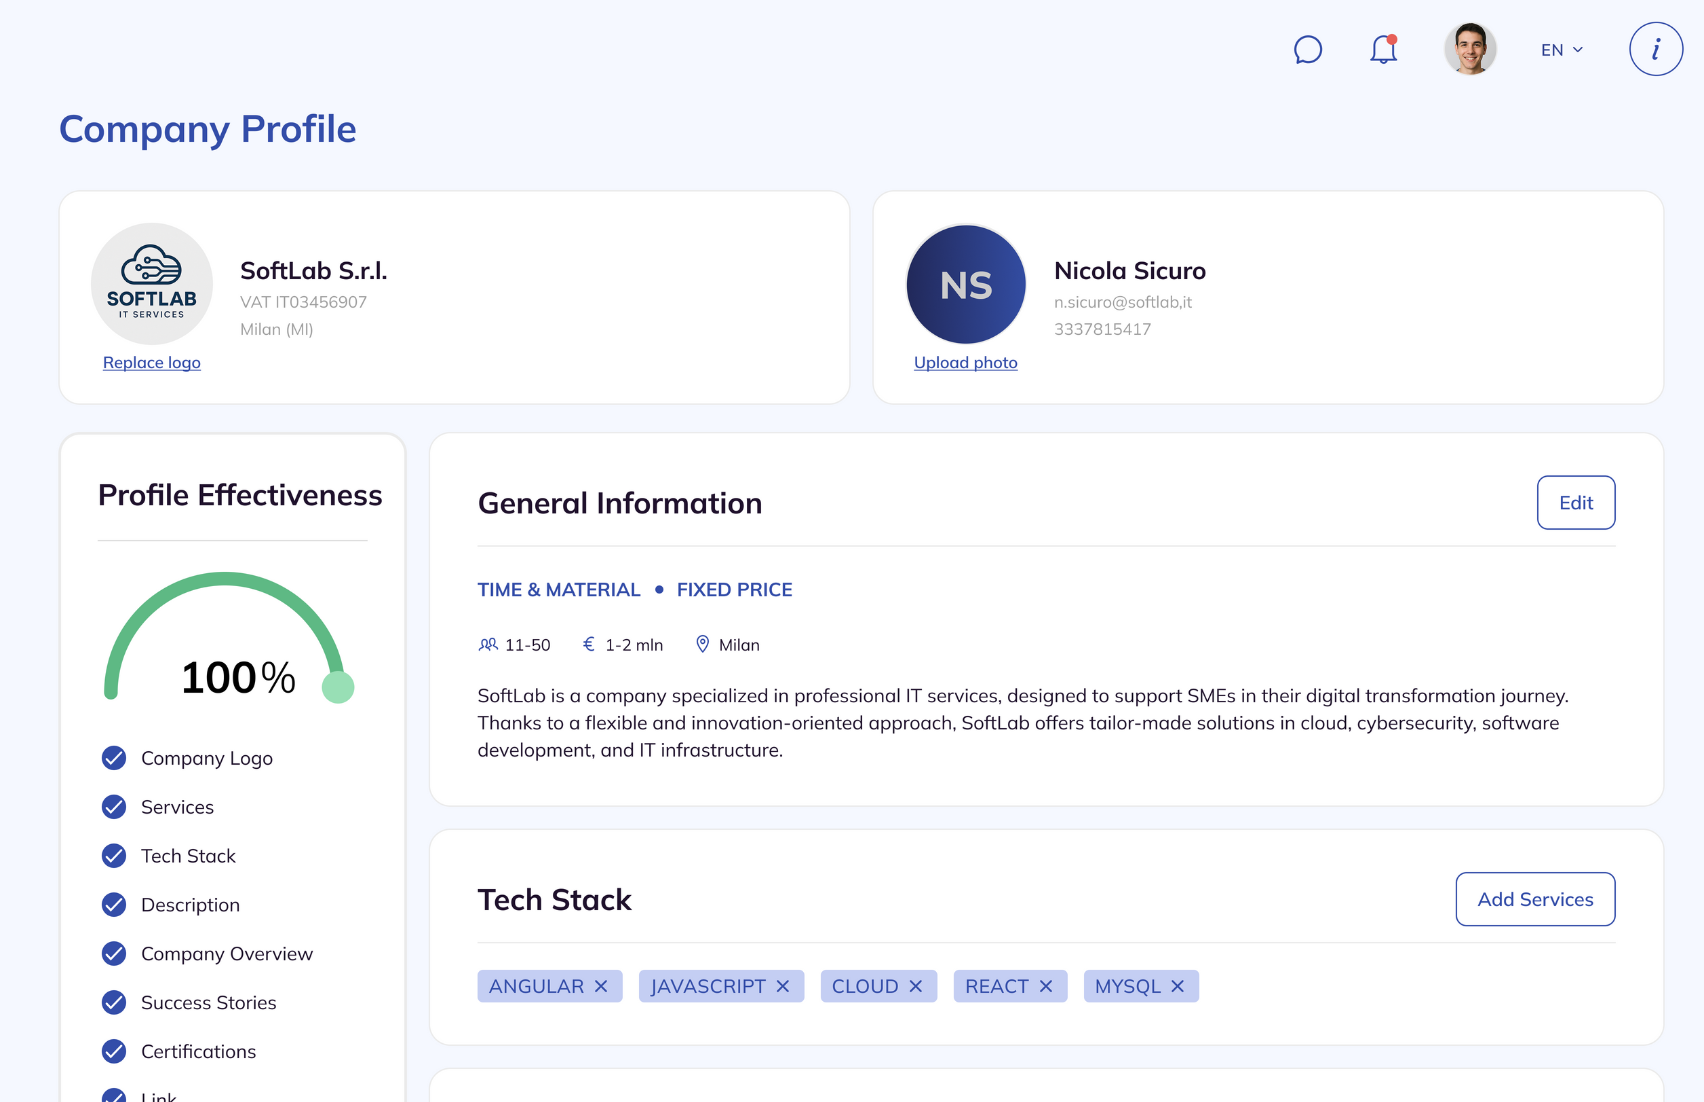Remove the CLOUD tech tag
The height and width of the screenshot is (1102, 1704).
click(916, 986)
